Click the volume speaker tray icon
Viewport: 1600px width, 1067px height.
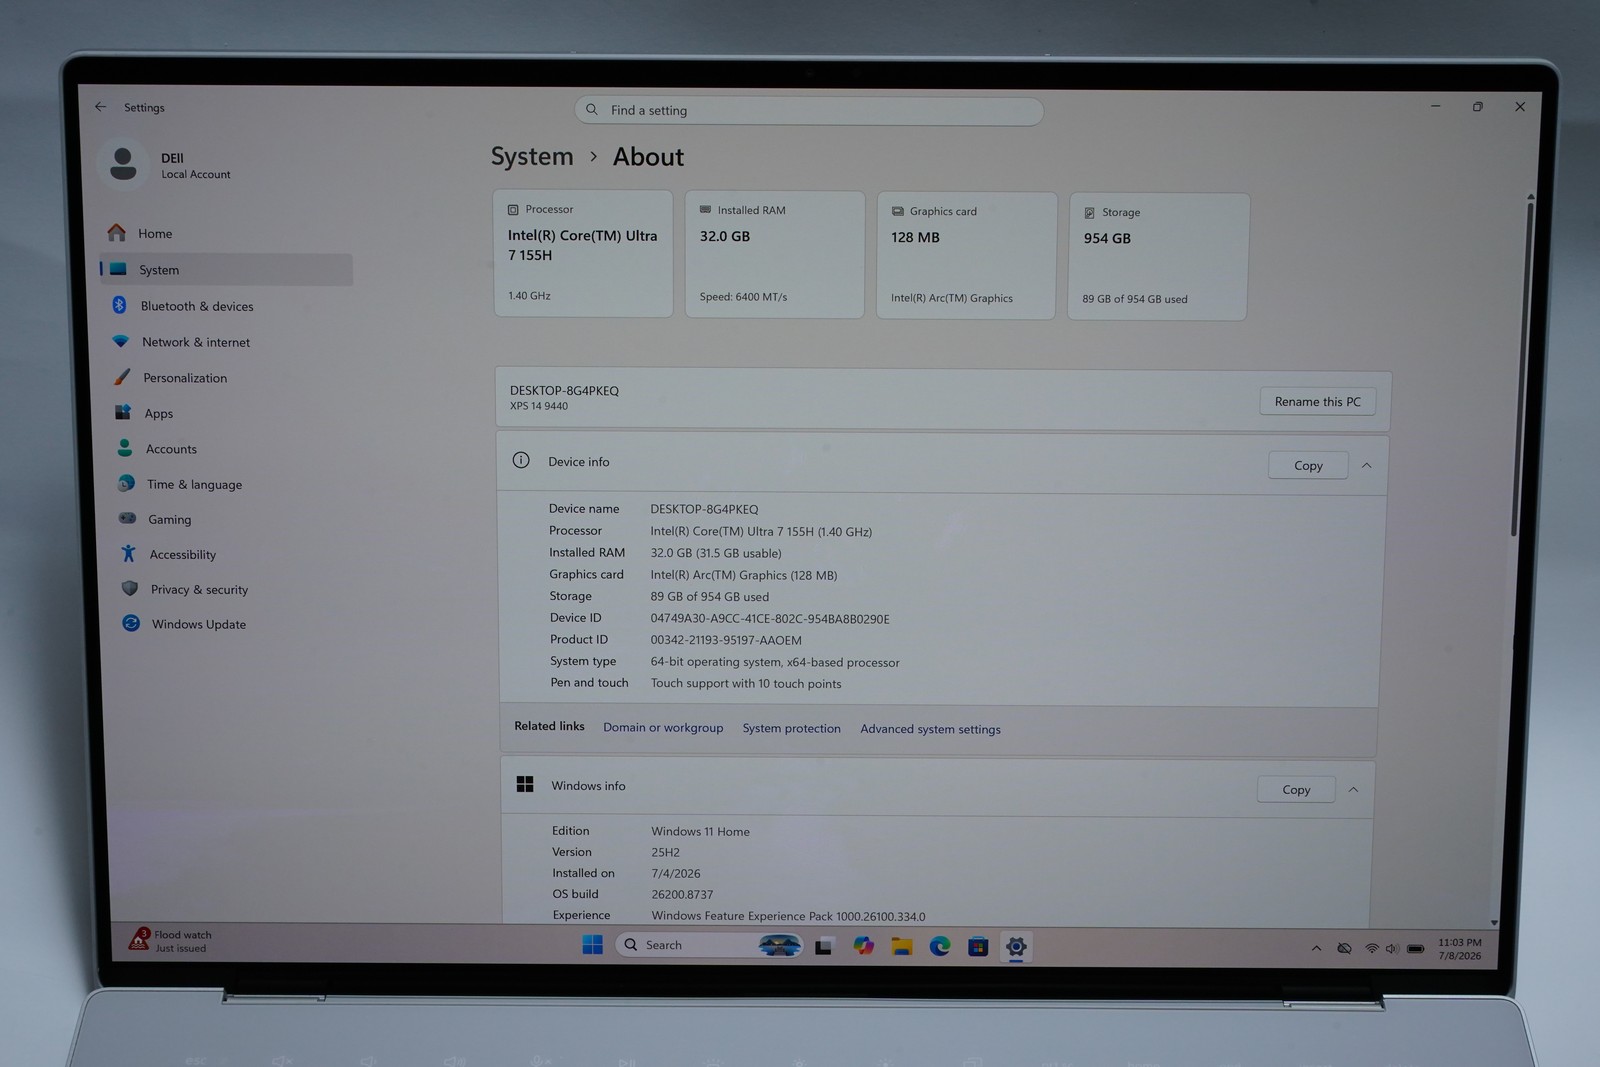(1392, 948)
